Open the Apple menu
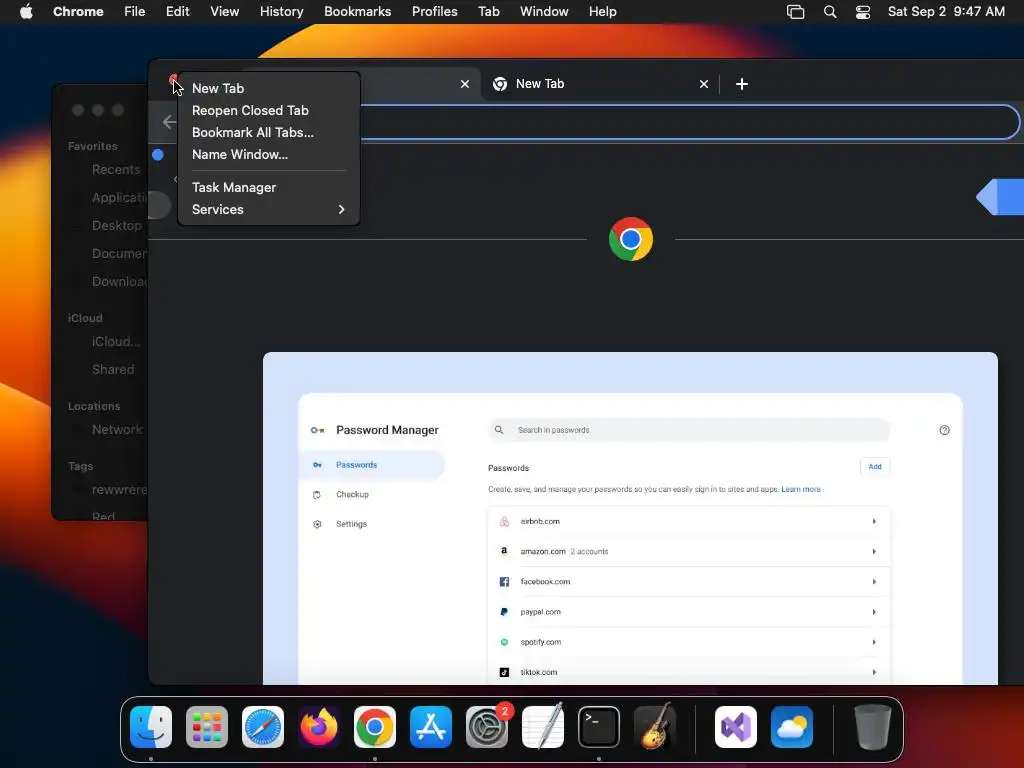 coord(26,11)
